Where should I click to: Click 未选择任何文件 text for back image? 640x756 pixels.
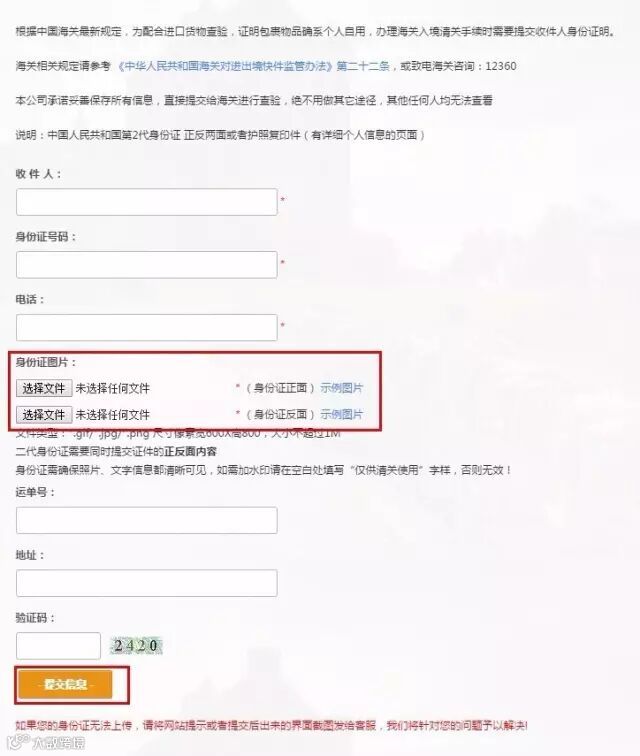tap(113, 415)
